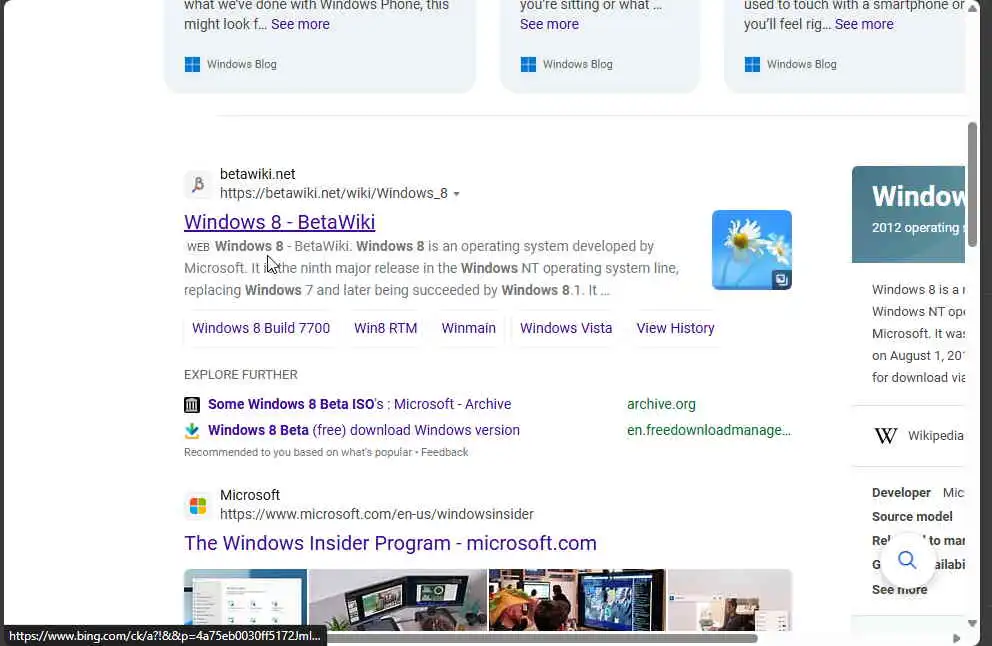The image size is (992, 646).
Task: Open the fourth Insider Program image thumbnail
Action: [x=729, y=600]
